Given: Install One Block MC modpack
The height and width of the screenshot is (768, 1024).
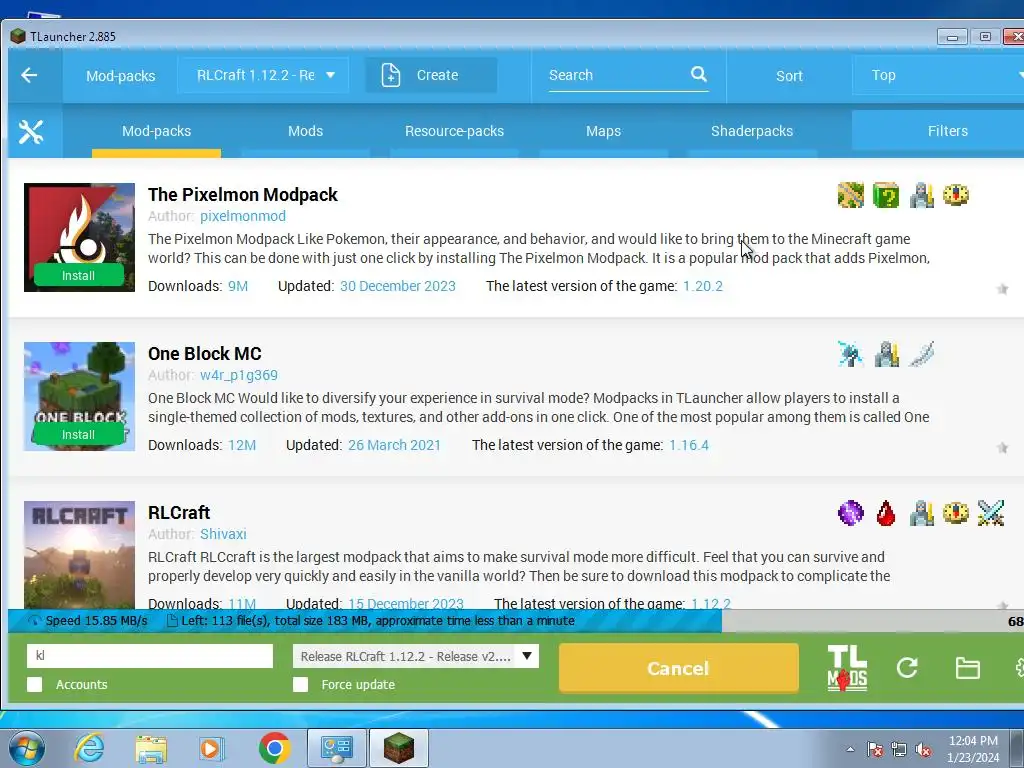Looking at the screenshot, I should [x=78, y=434].
